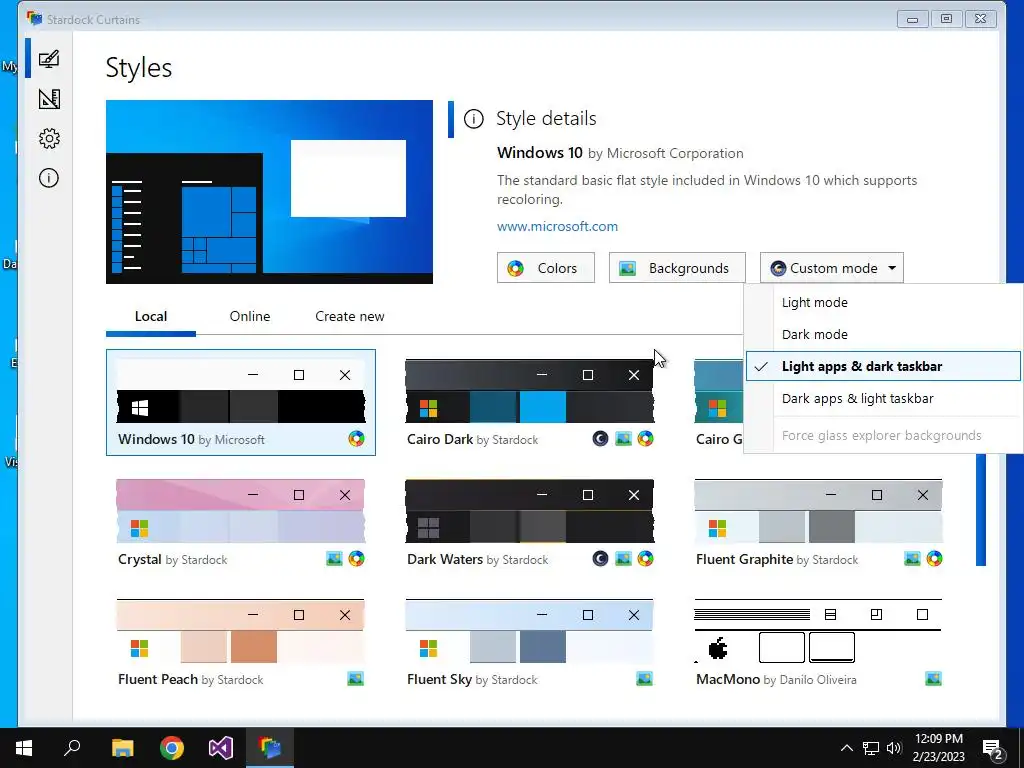Click background picture icon on Dark Waters
The height and width of the screenshot is (768, 1024).
point(623,559)
